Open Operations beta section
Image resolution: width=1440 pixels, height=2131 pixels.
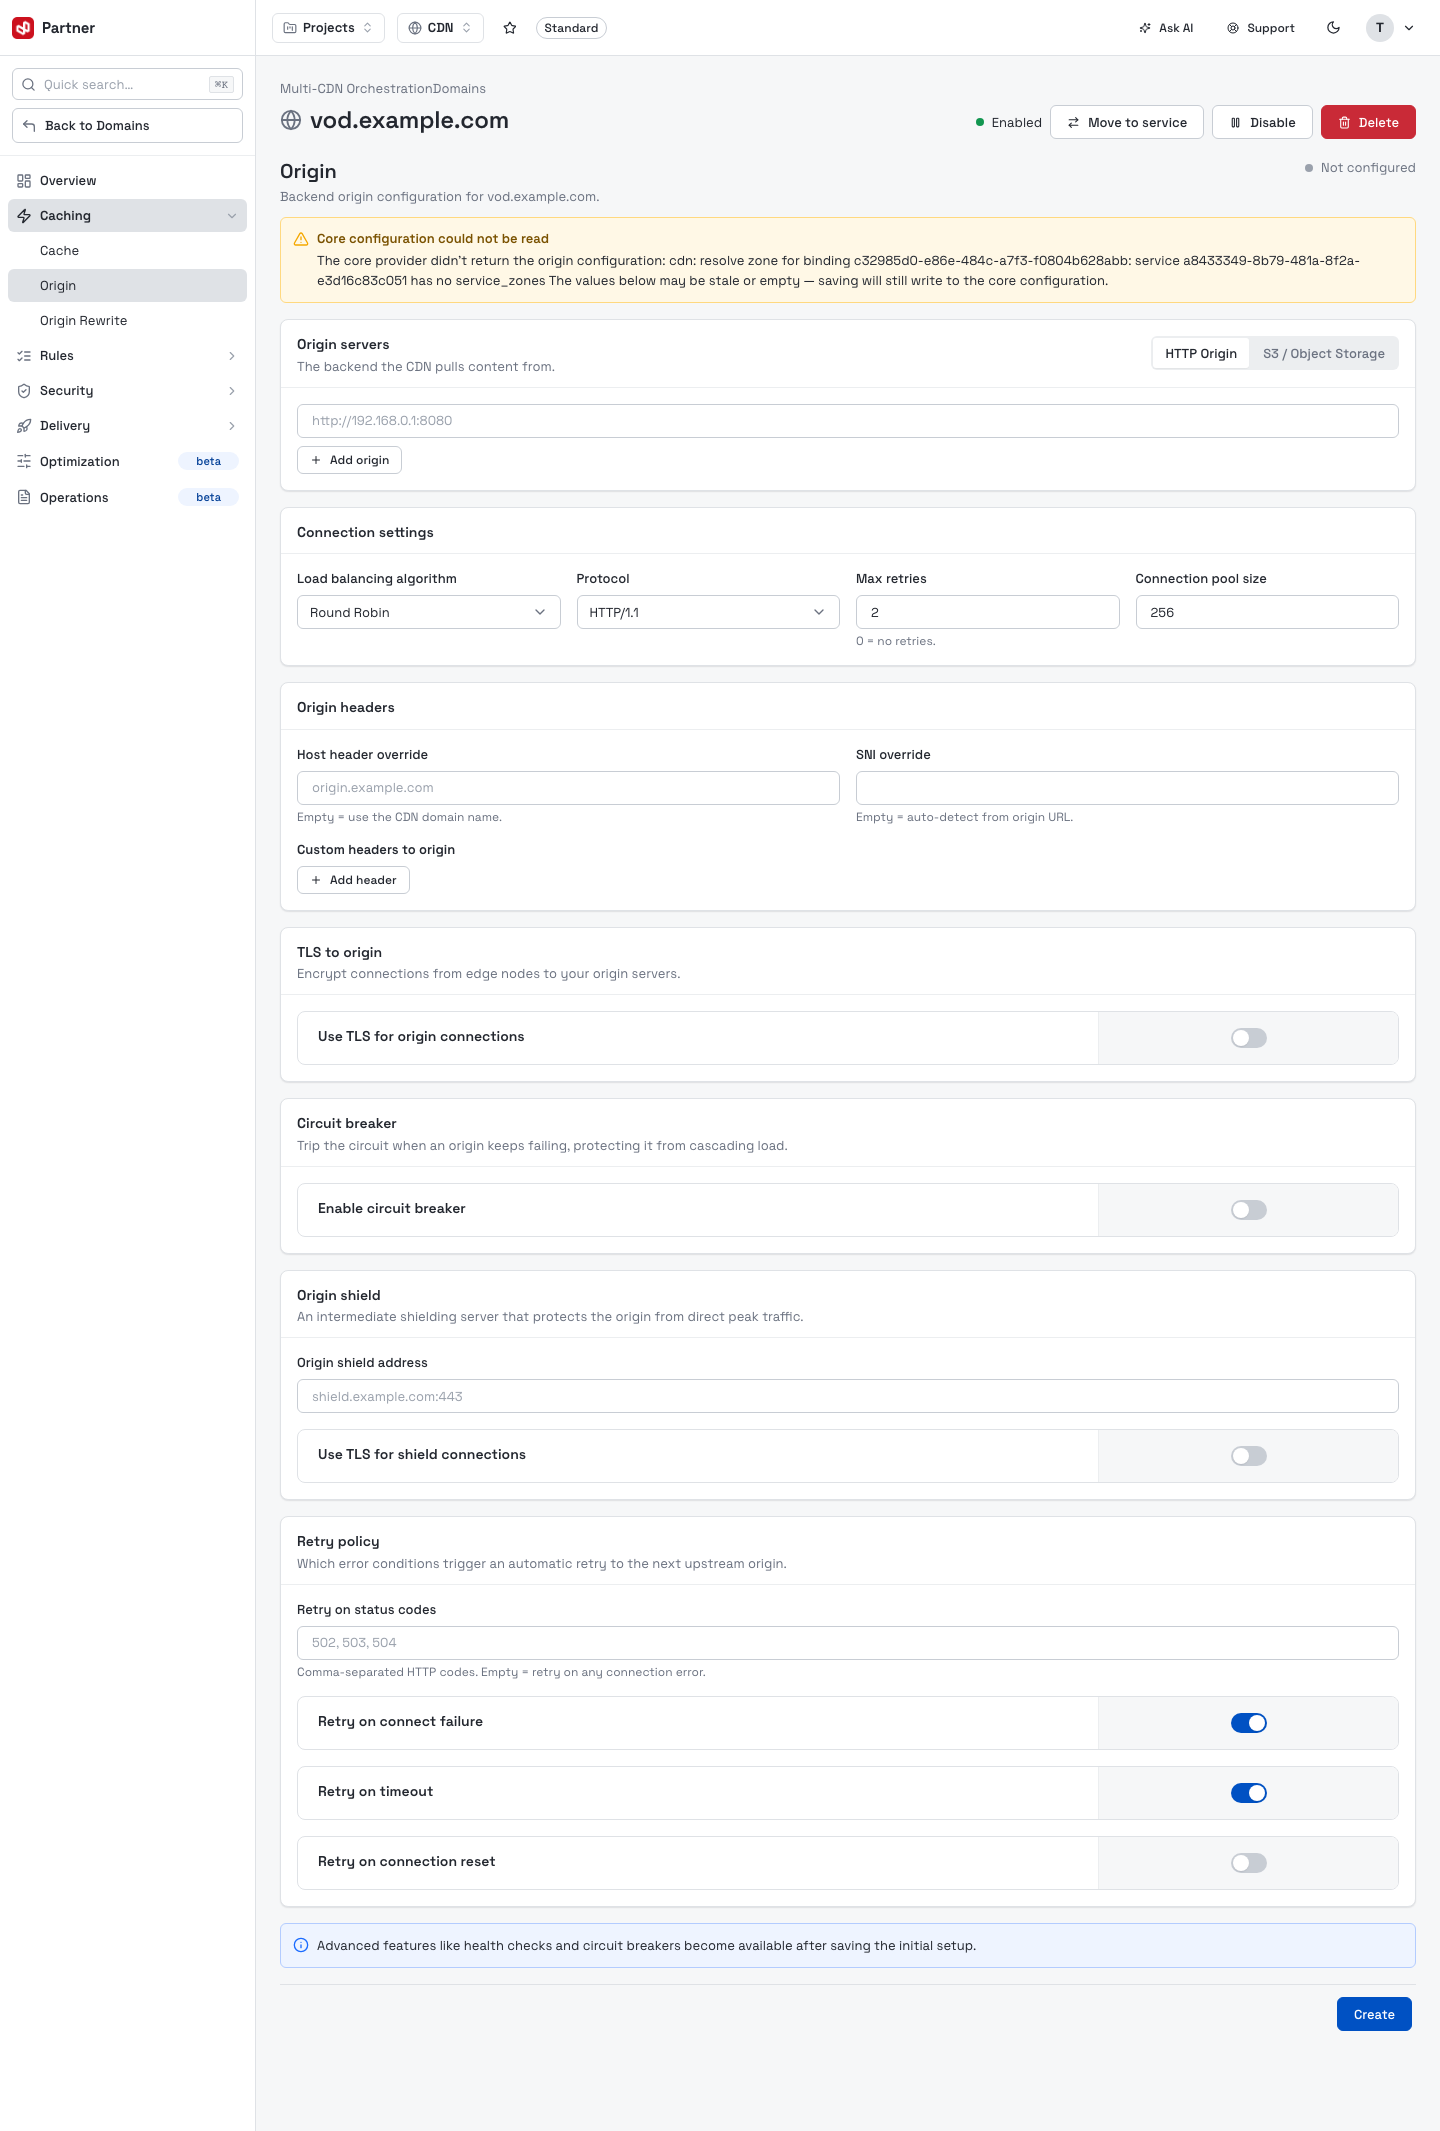click(x=127, y=497)
